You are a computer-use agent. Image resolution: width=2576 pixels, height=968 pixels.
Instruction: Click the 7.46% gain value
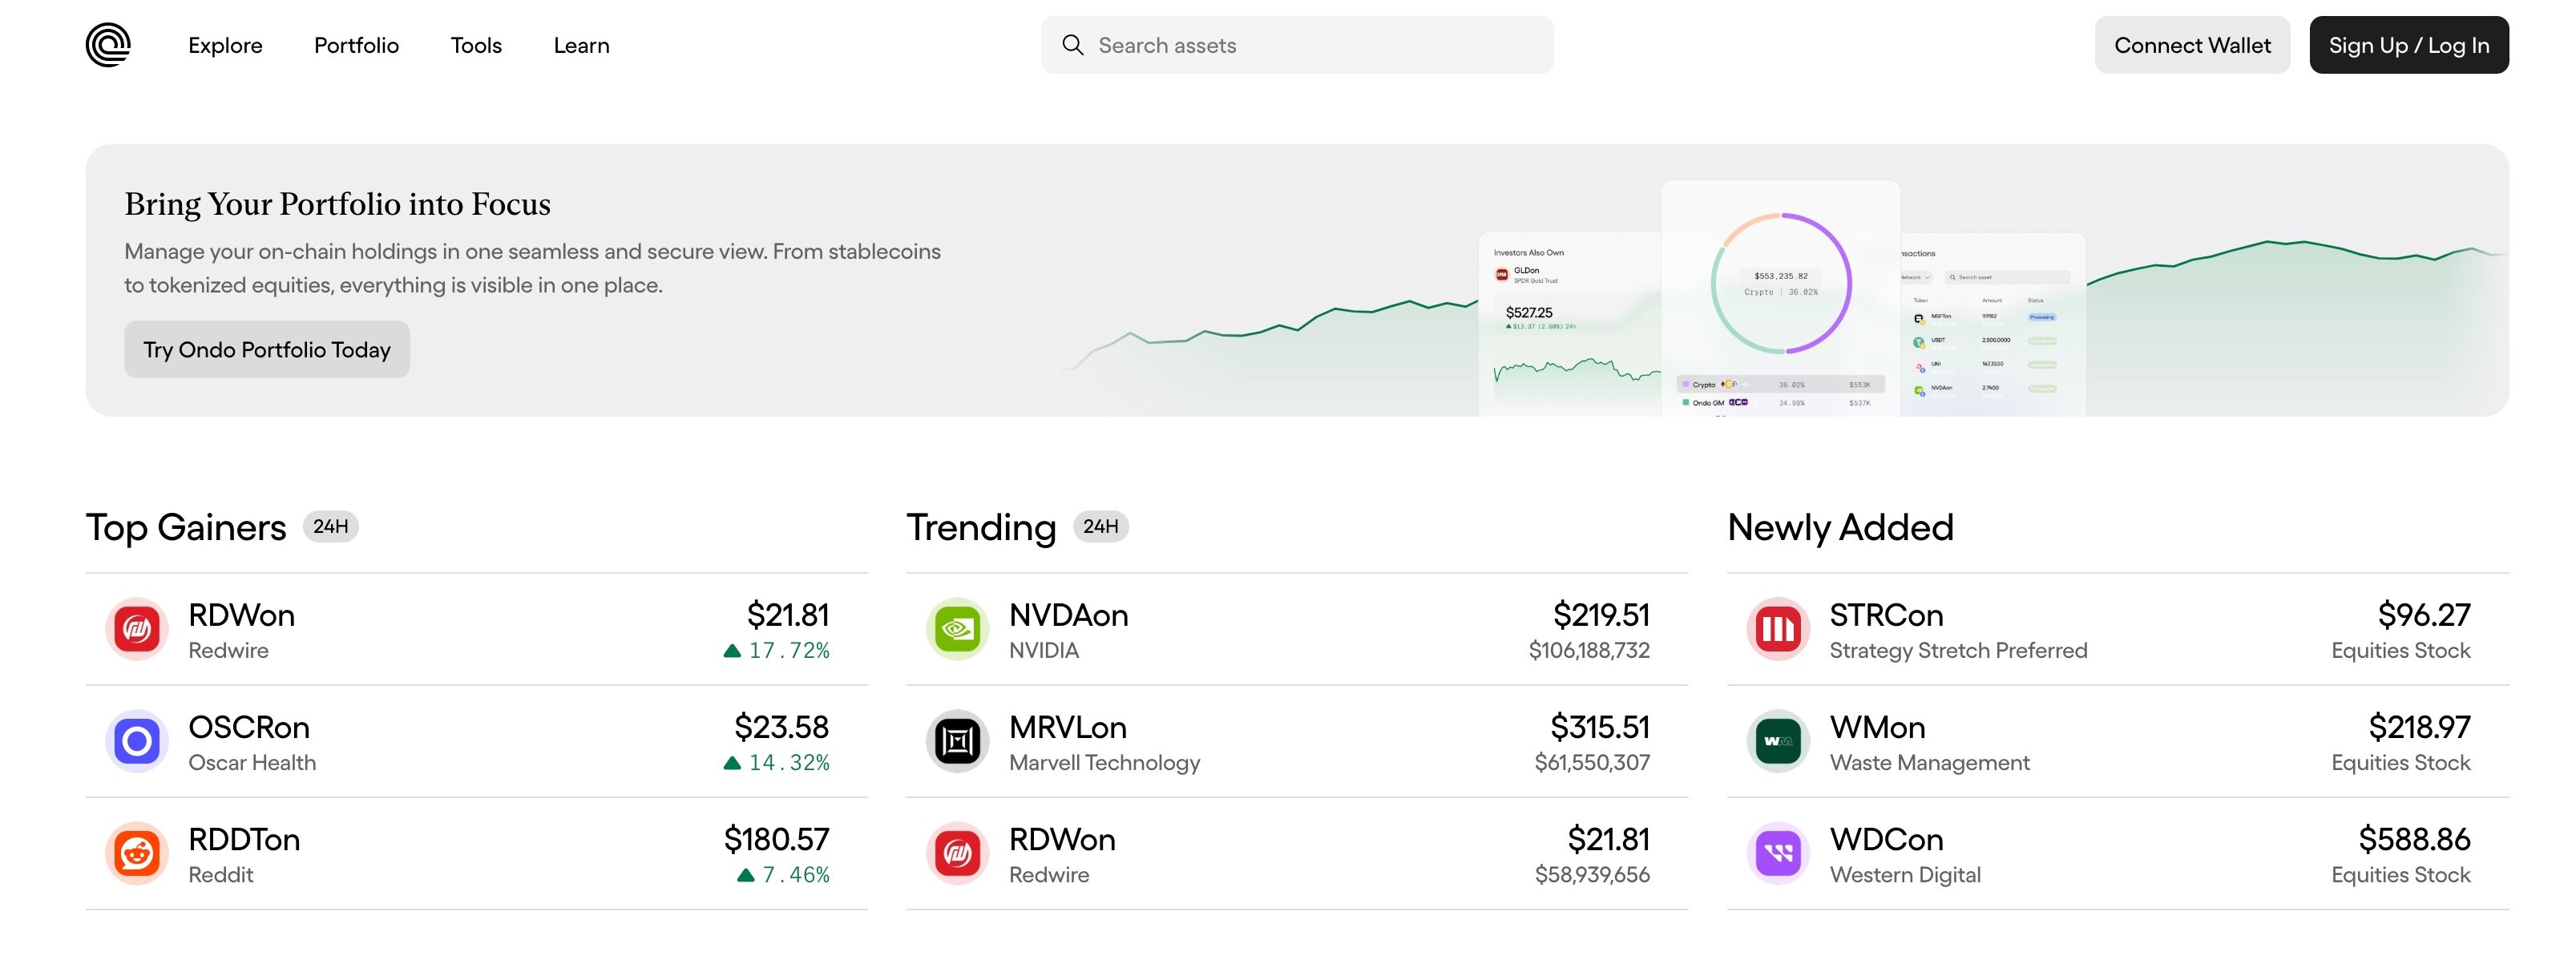784,874
